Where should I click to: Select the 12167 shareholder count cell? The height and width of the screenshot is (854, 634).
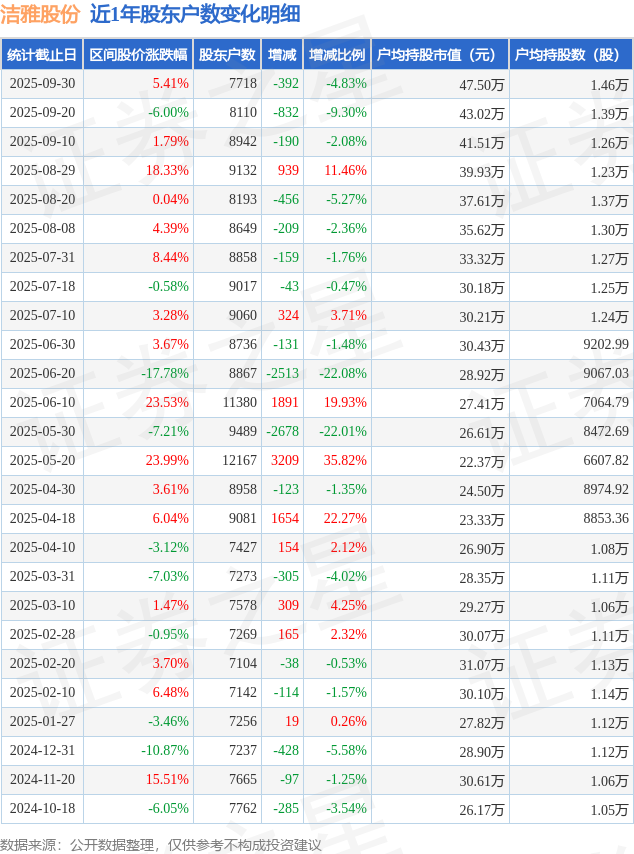point(239,461)
